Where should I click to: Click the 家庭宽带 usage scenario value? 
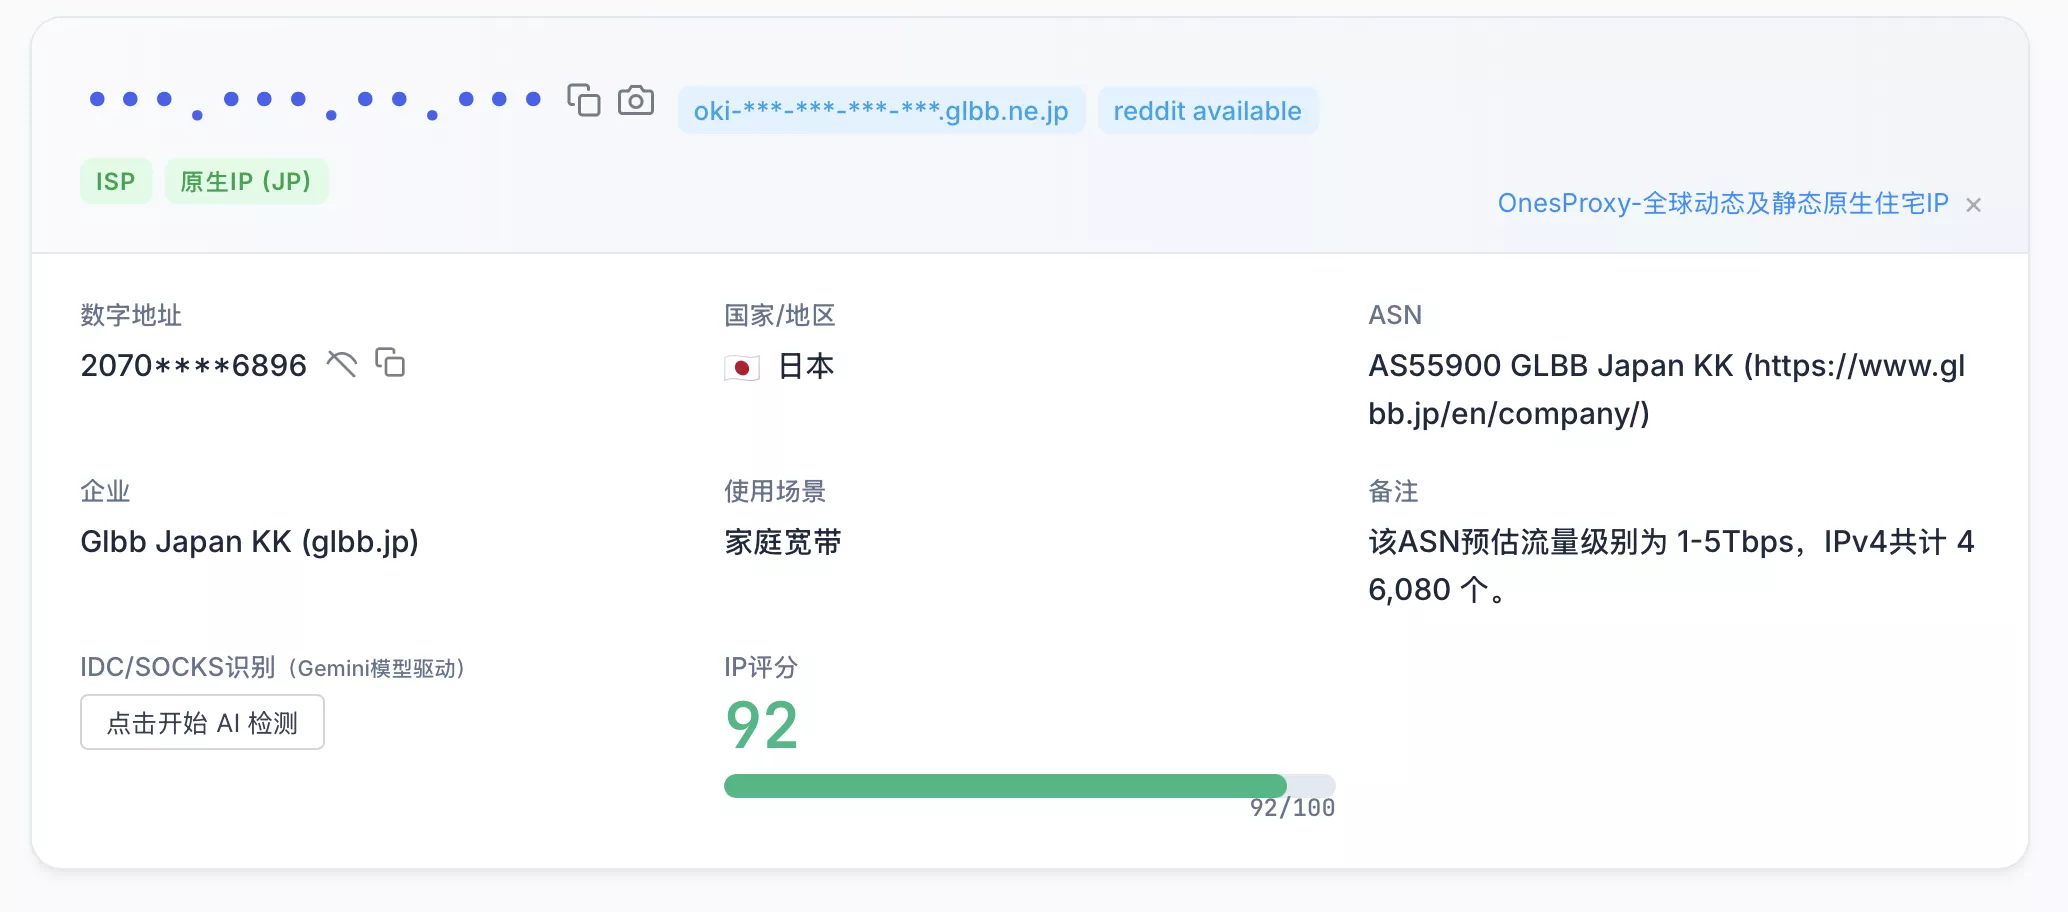[x=783, y=542]
